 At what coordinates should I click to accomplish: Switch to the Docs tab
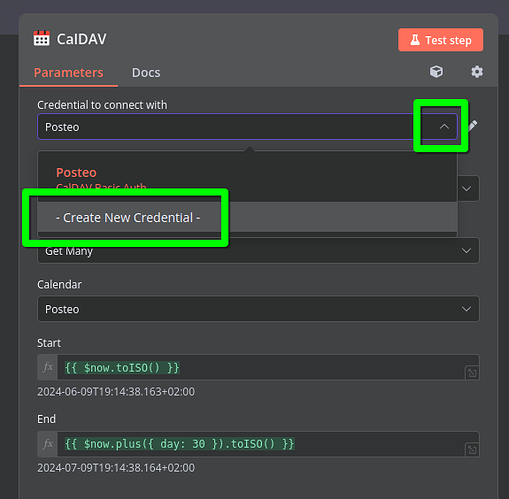coord(146,73)
